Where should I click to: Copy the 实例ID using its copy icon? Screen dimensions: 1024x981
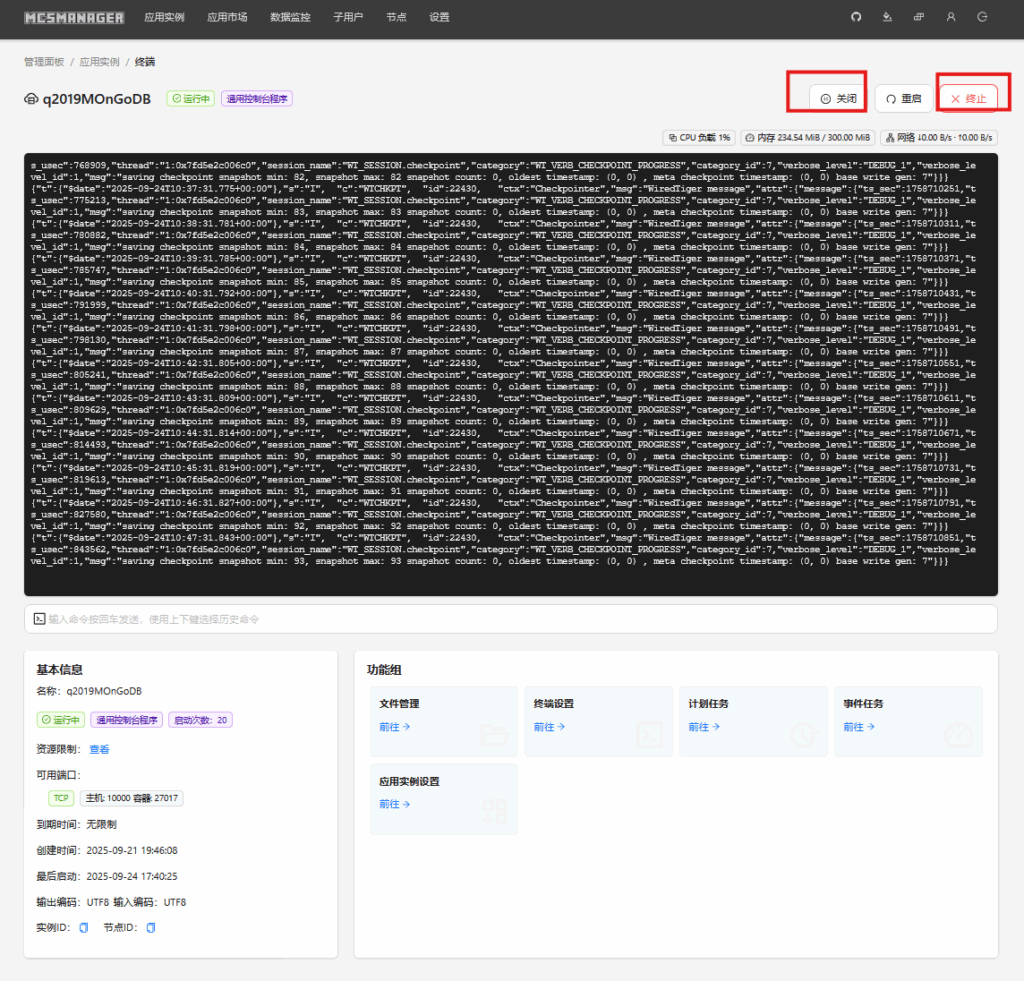pyautogui.click(x=84, y=927)
